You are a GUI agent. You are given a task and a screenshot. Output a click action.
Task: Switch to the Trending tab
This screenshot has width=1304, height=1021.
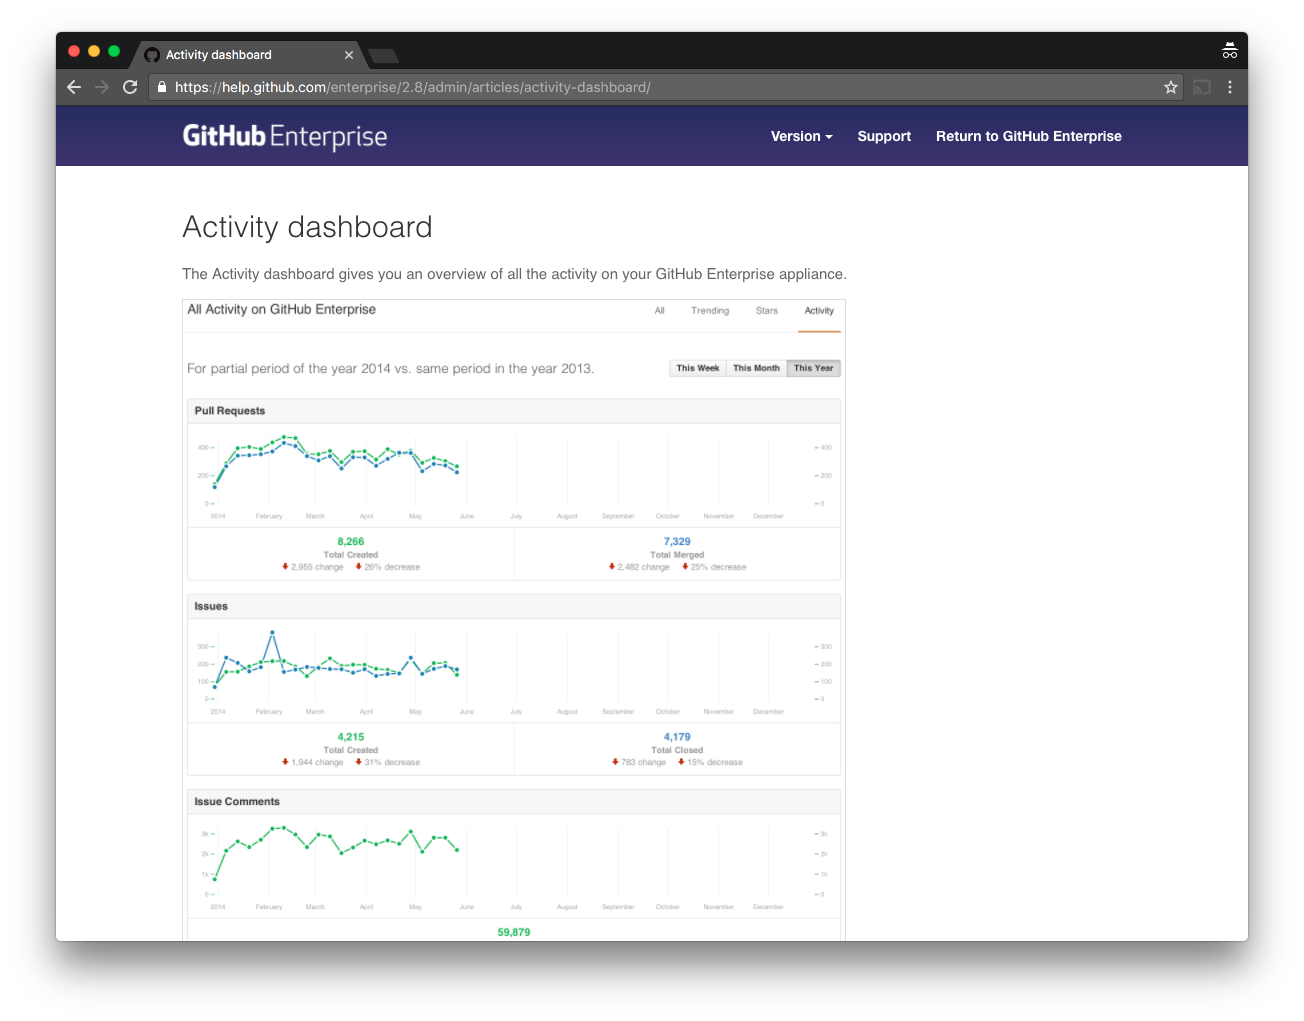click(x=710, y=311)
